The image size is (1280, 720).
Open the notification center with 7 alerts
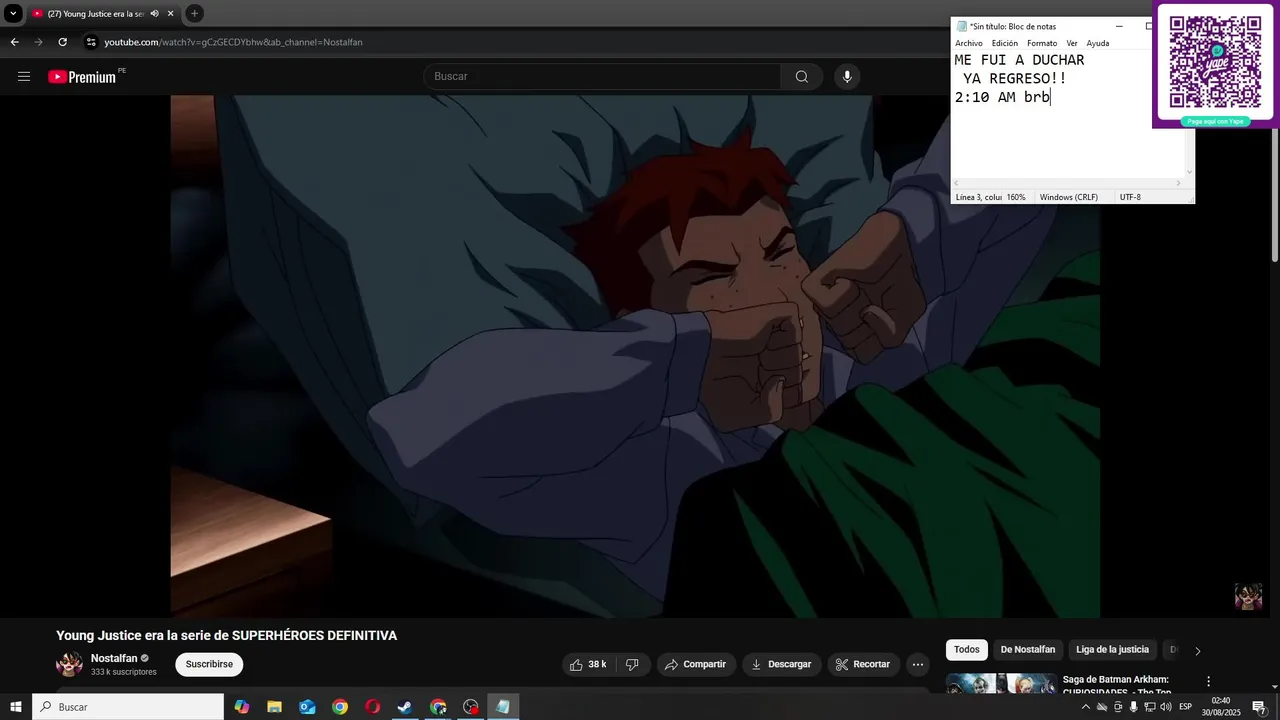tap(1259, 707)
